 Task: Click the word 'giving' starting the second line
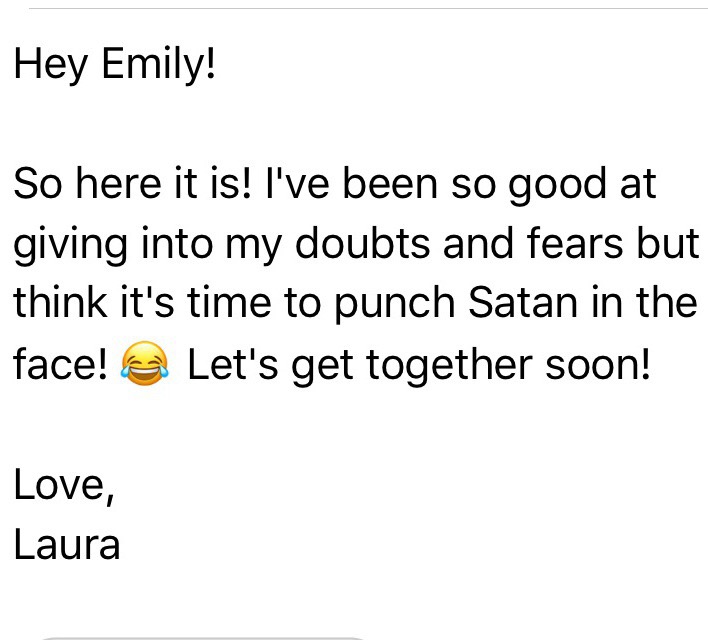(x=70, y=246)
